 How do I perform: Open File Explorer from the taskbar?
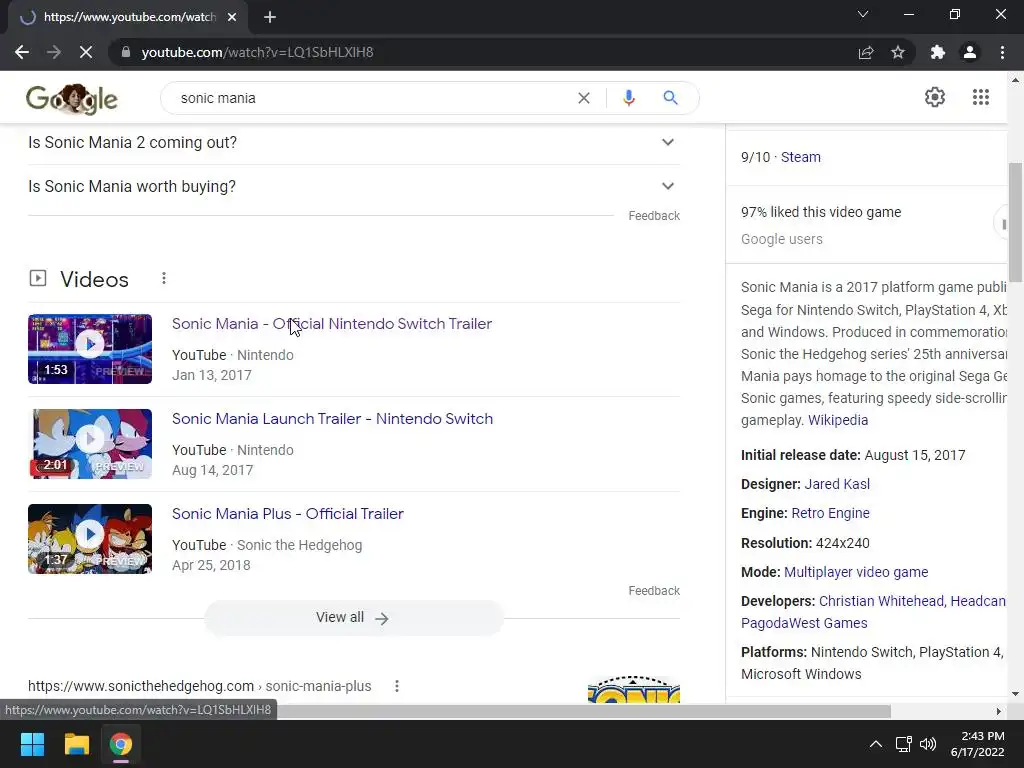pyautogui.click(x=76, y=744)
